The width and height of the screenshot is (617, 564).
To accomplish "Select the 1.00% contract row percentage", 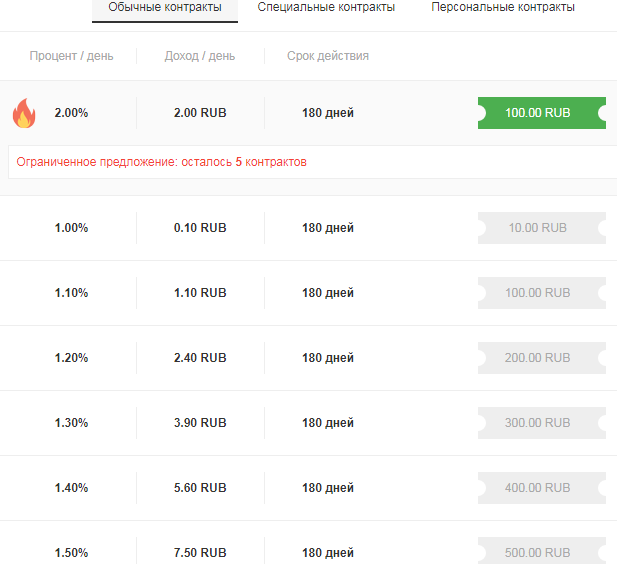I will 71,228.
